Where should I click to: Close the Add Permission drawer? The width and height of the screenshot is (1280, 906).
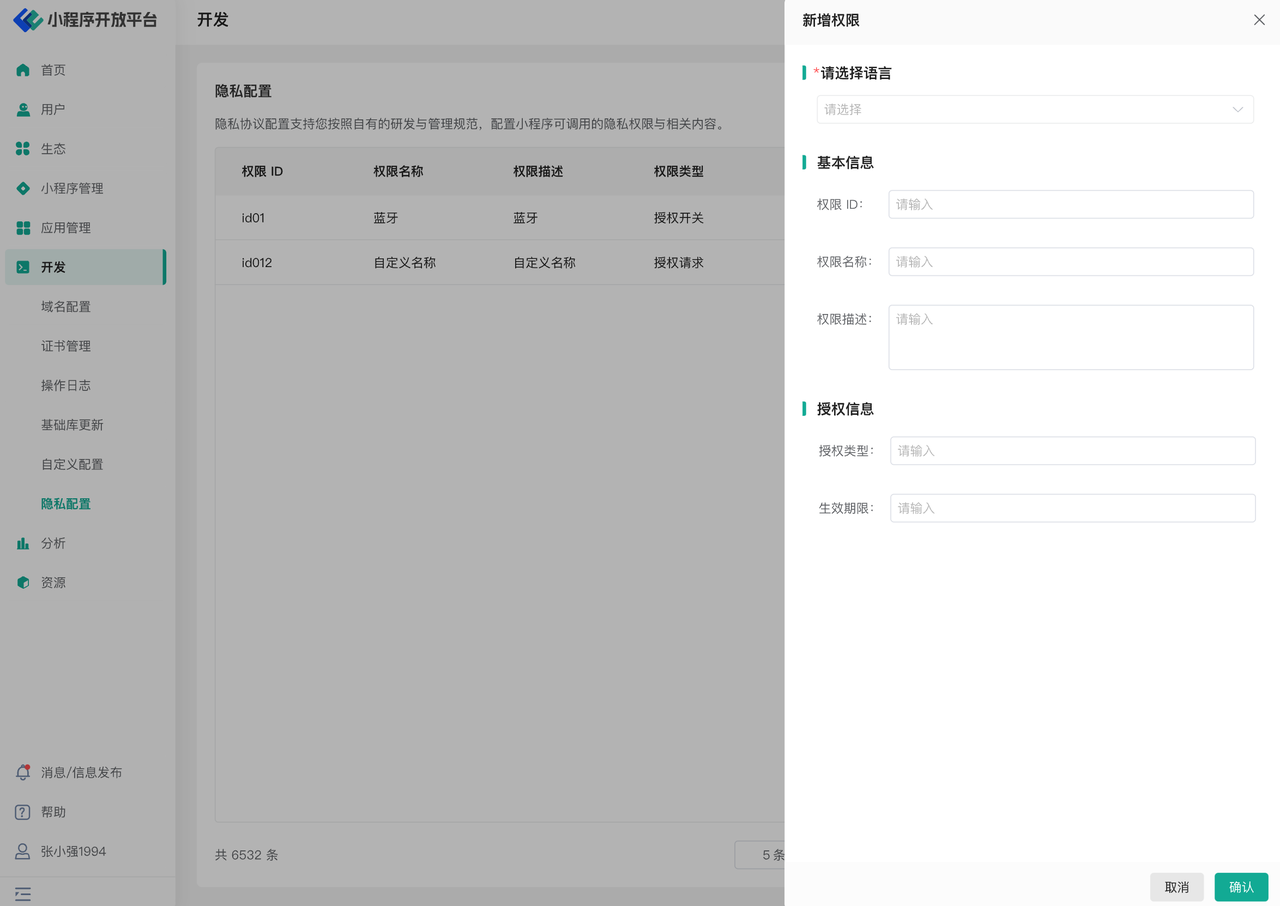point(1259,20)
